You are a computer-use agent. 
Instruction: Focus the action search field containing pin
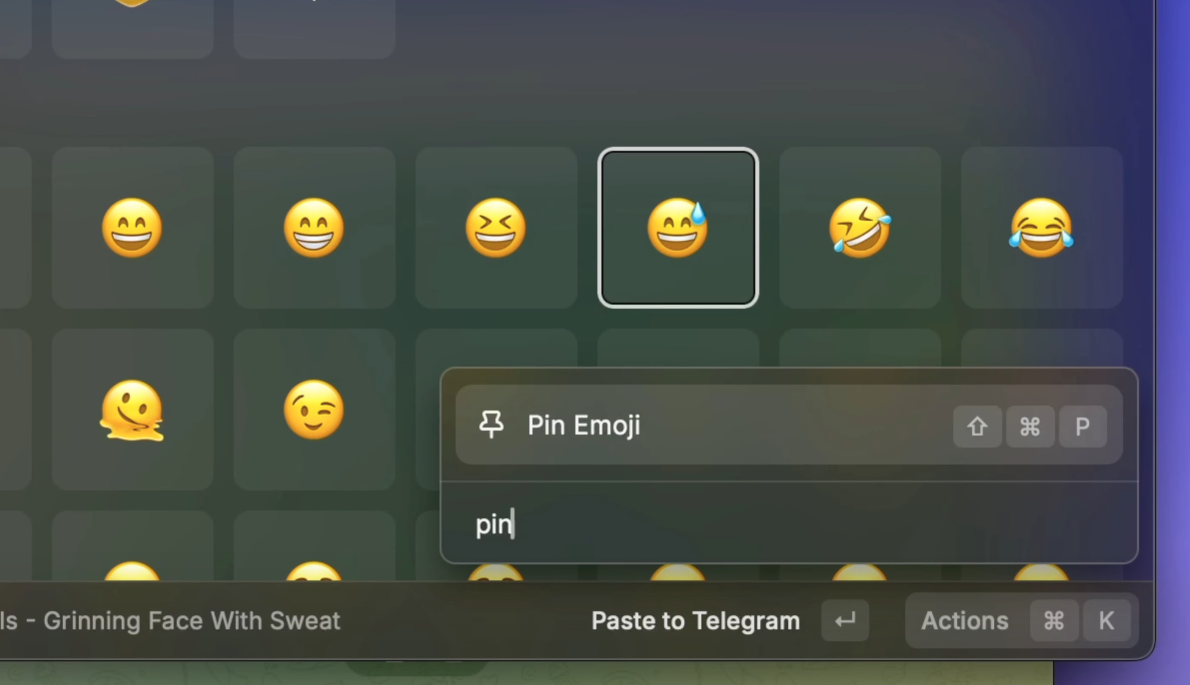(x=789, y=523)
